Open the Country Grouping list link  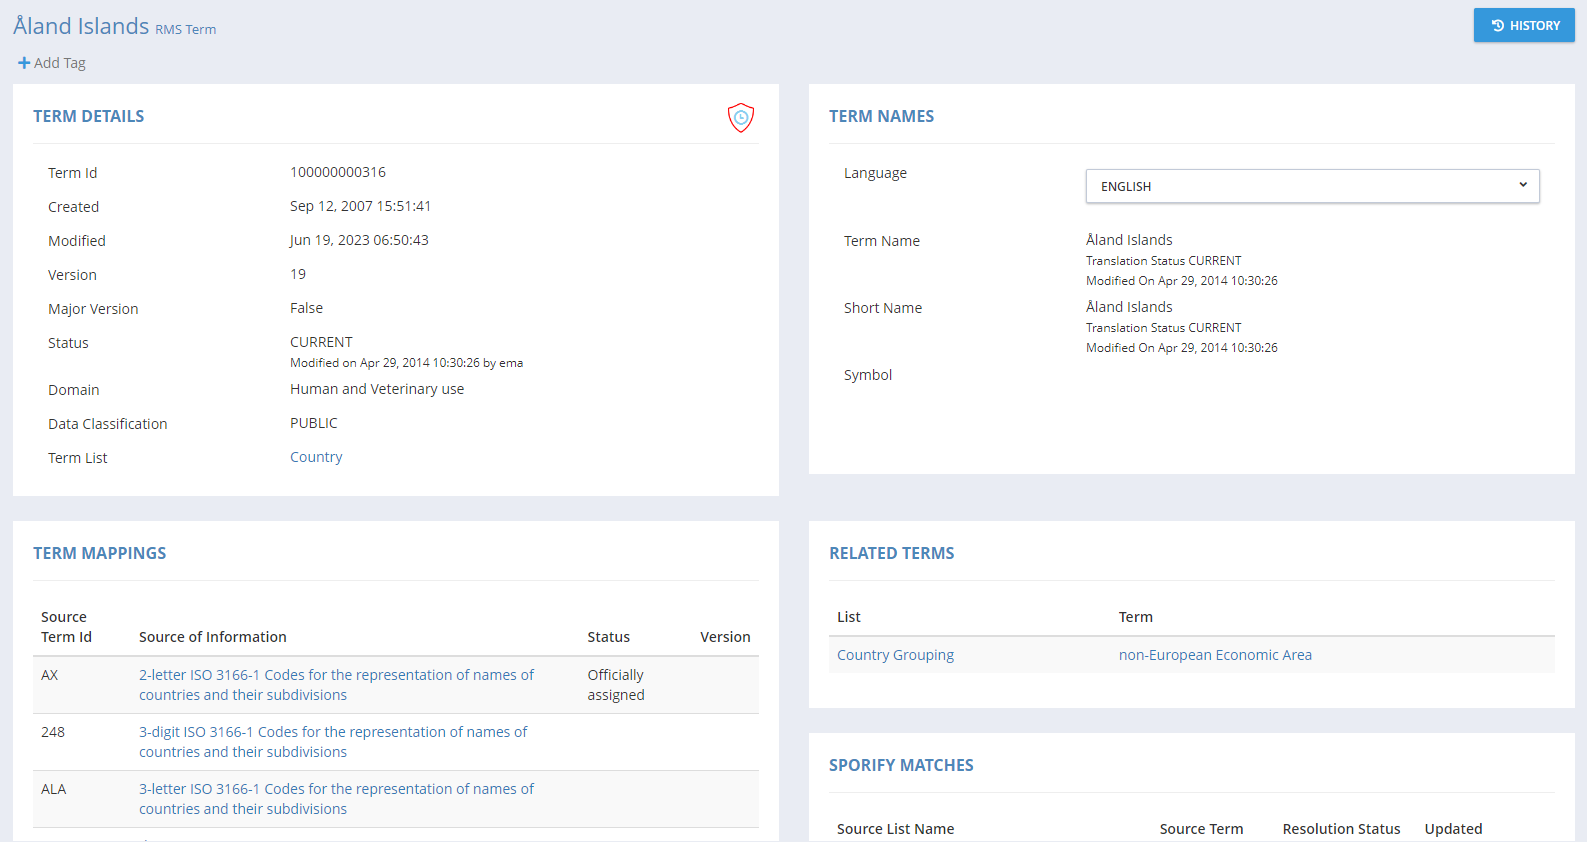(x=895, y=655)
